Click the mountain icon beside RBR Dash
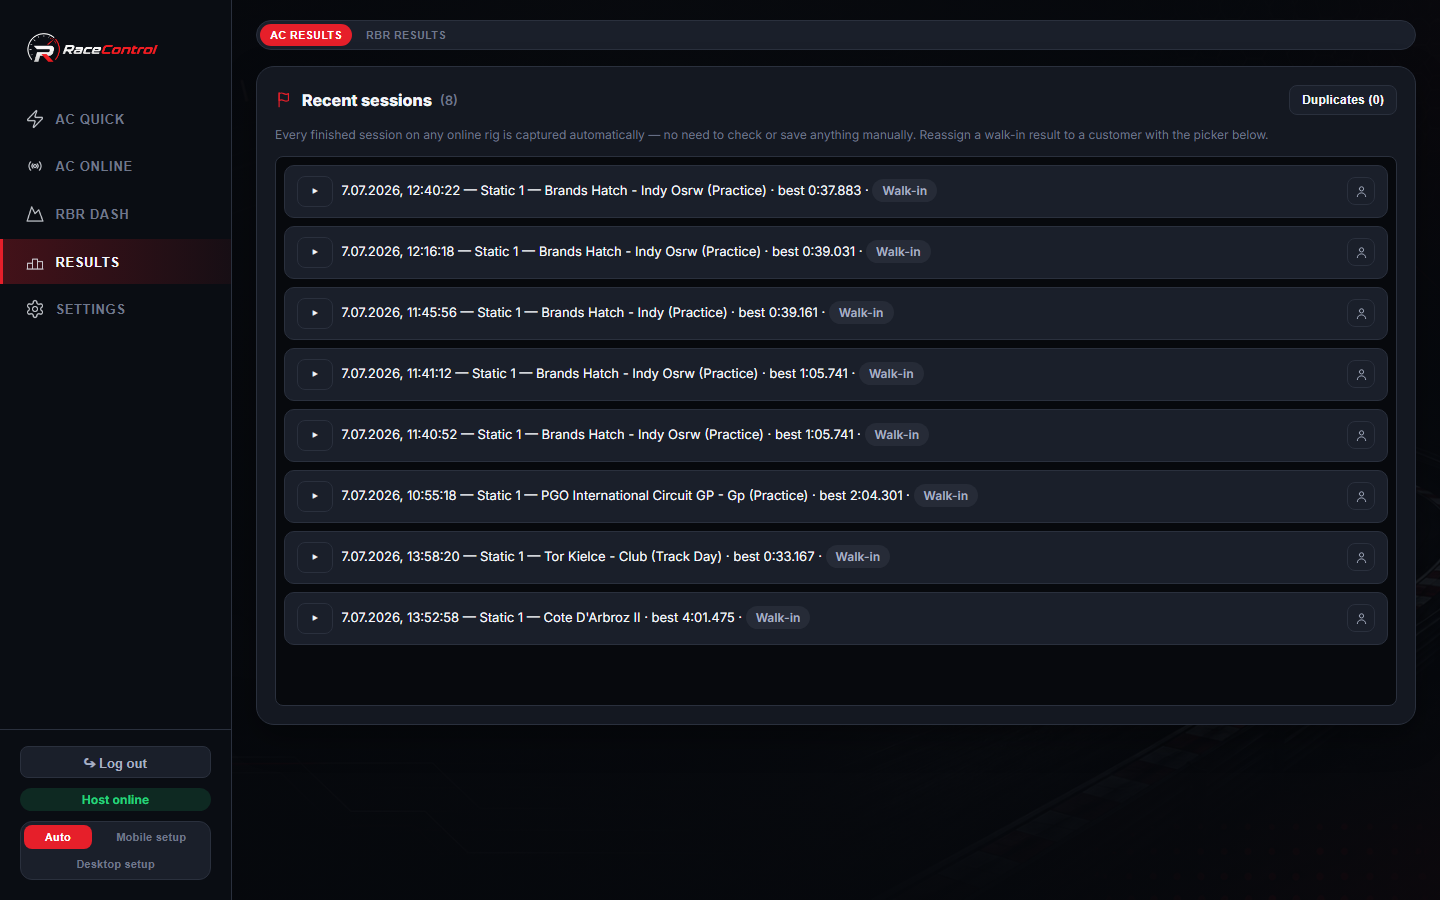The width and height of the screenshot is (1440, 900). [35, 214]
